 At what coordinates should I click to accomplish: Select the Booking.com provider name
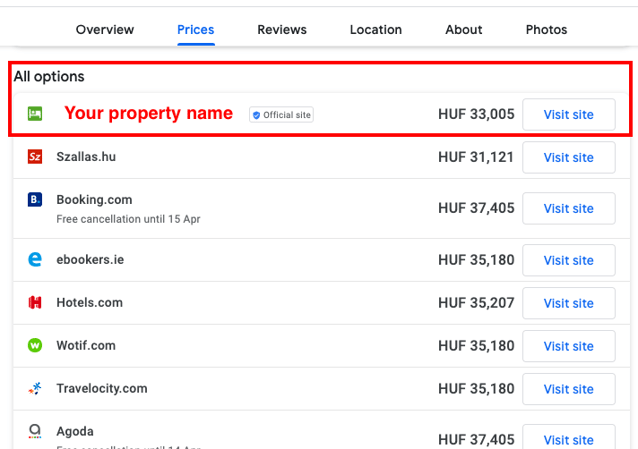pos(94,200)
